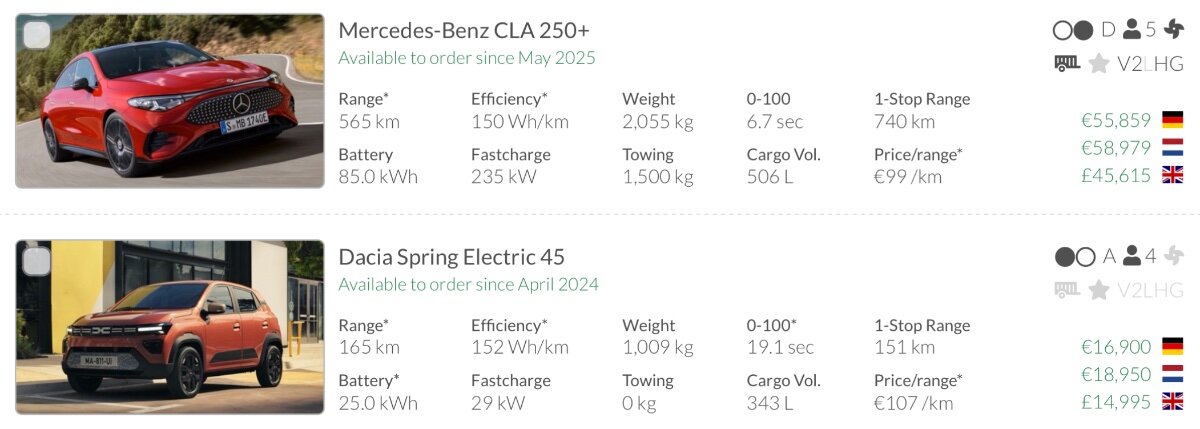Click the towing trailer icon for CLA 250+
The height and width of the screenshot is (429, 1200).
(x=1067, y=63)
